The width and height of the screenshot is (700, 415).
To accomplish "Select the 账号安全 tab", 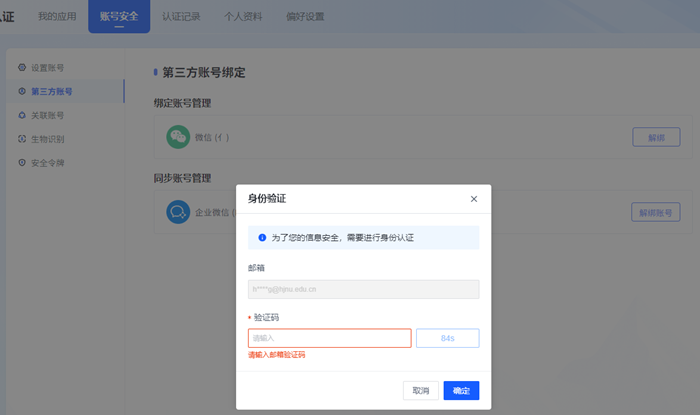I will point(119,16).
